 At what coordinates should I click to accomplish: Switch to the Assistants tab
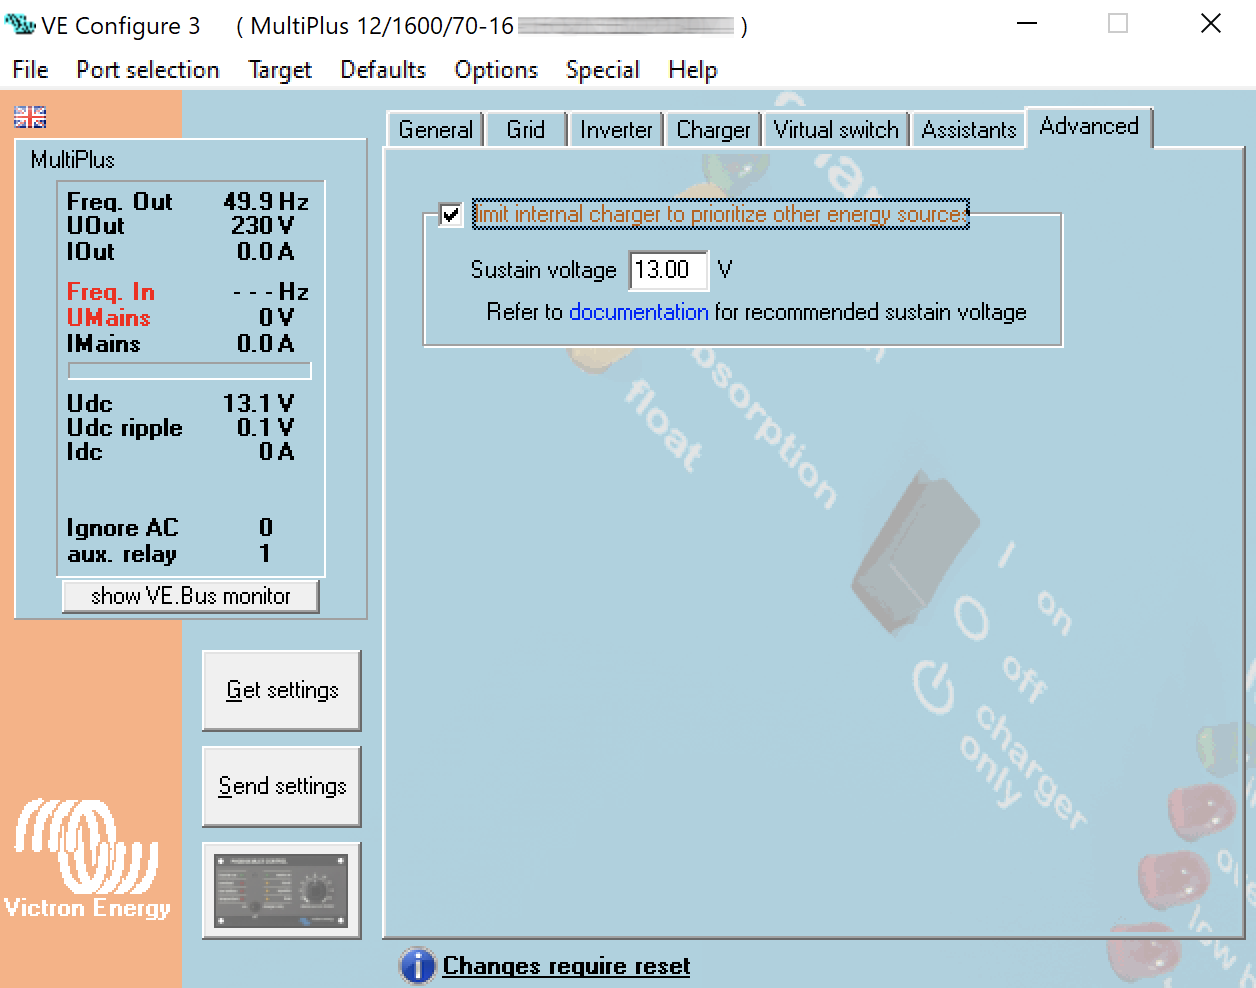[967, 129]
